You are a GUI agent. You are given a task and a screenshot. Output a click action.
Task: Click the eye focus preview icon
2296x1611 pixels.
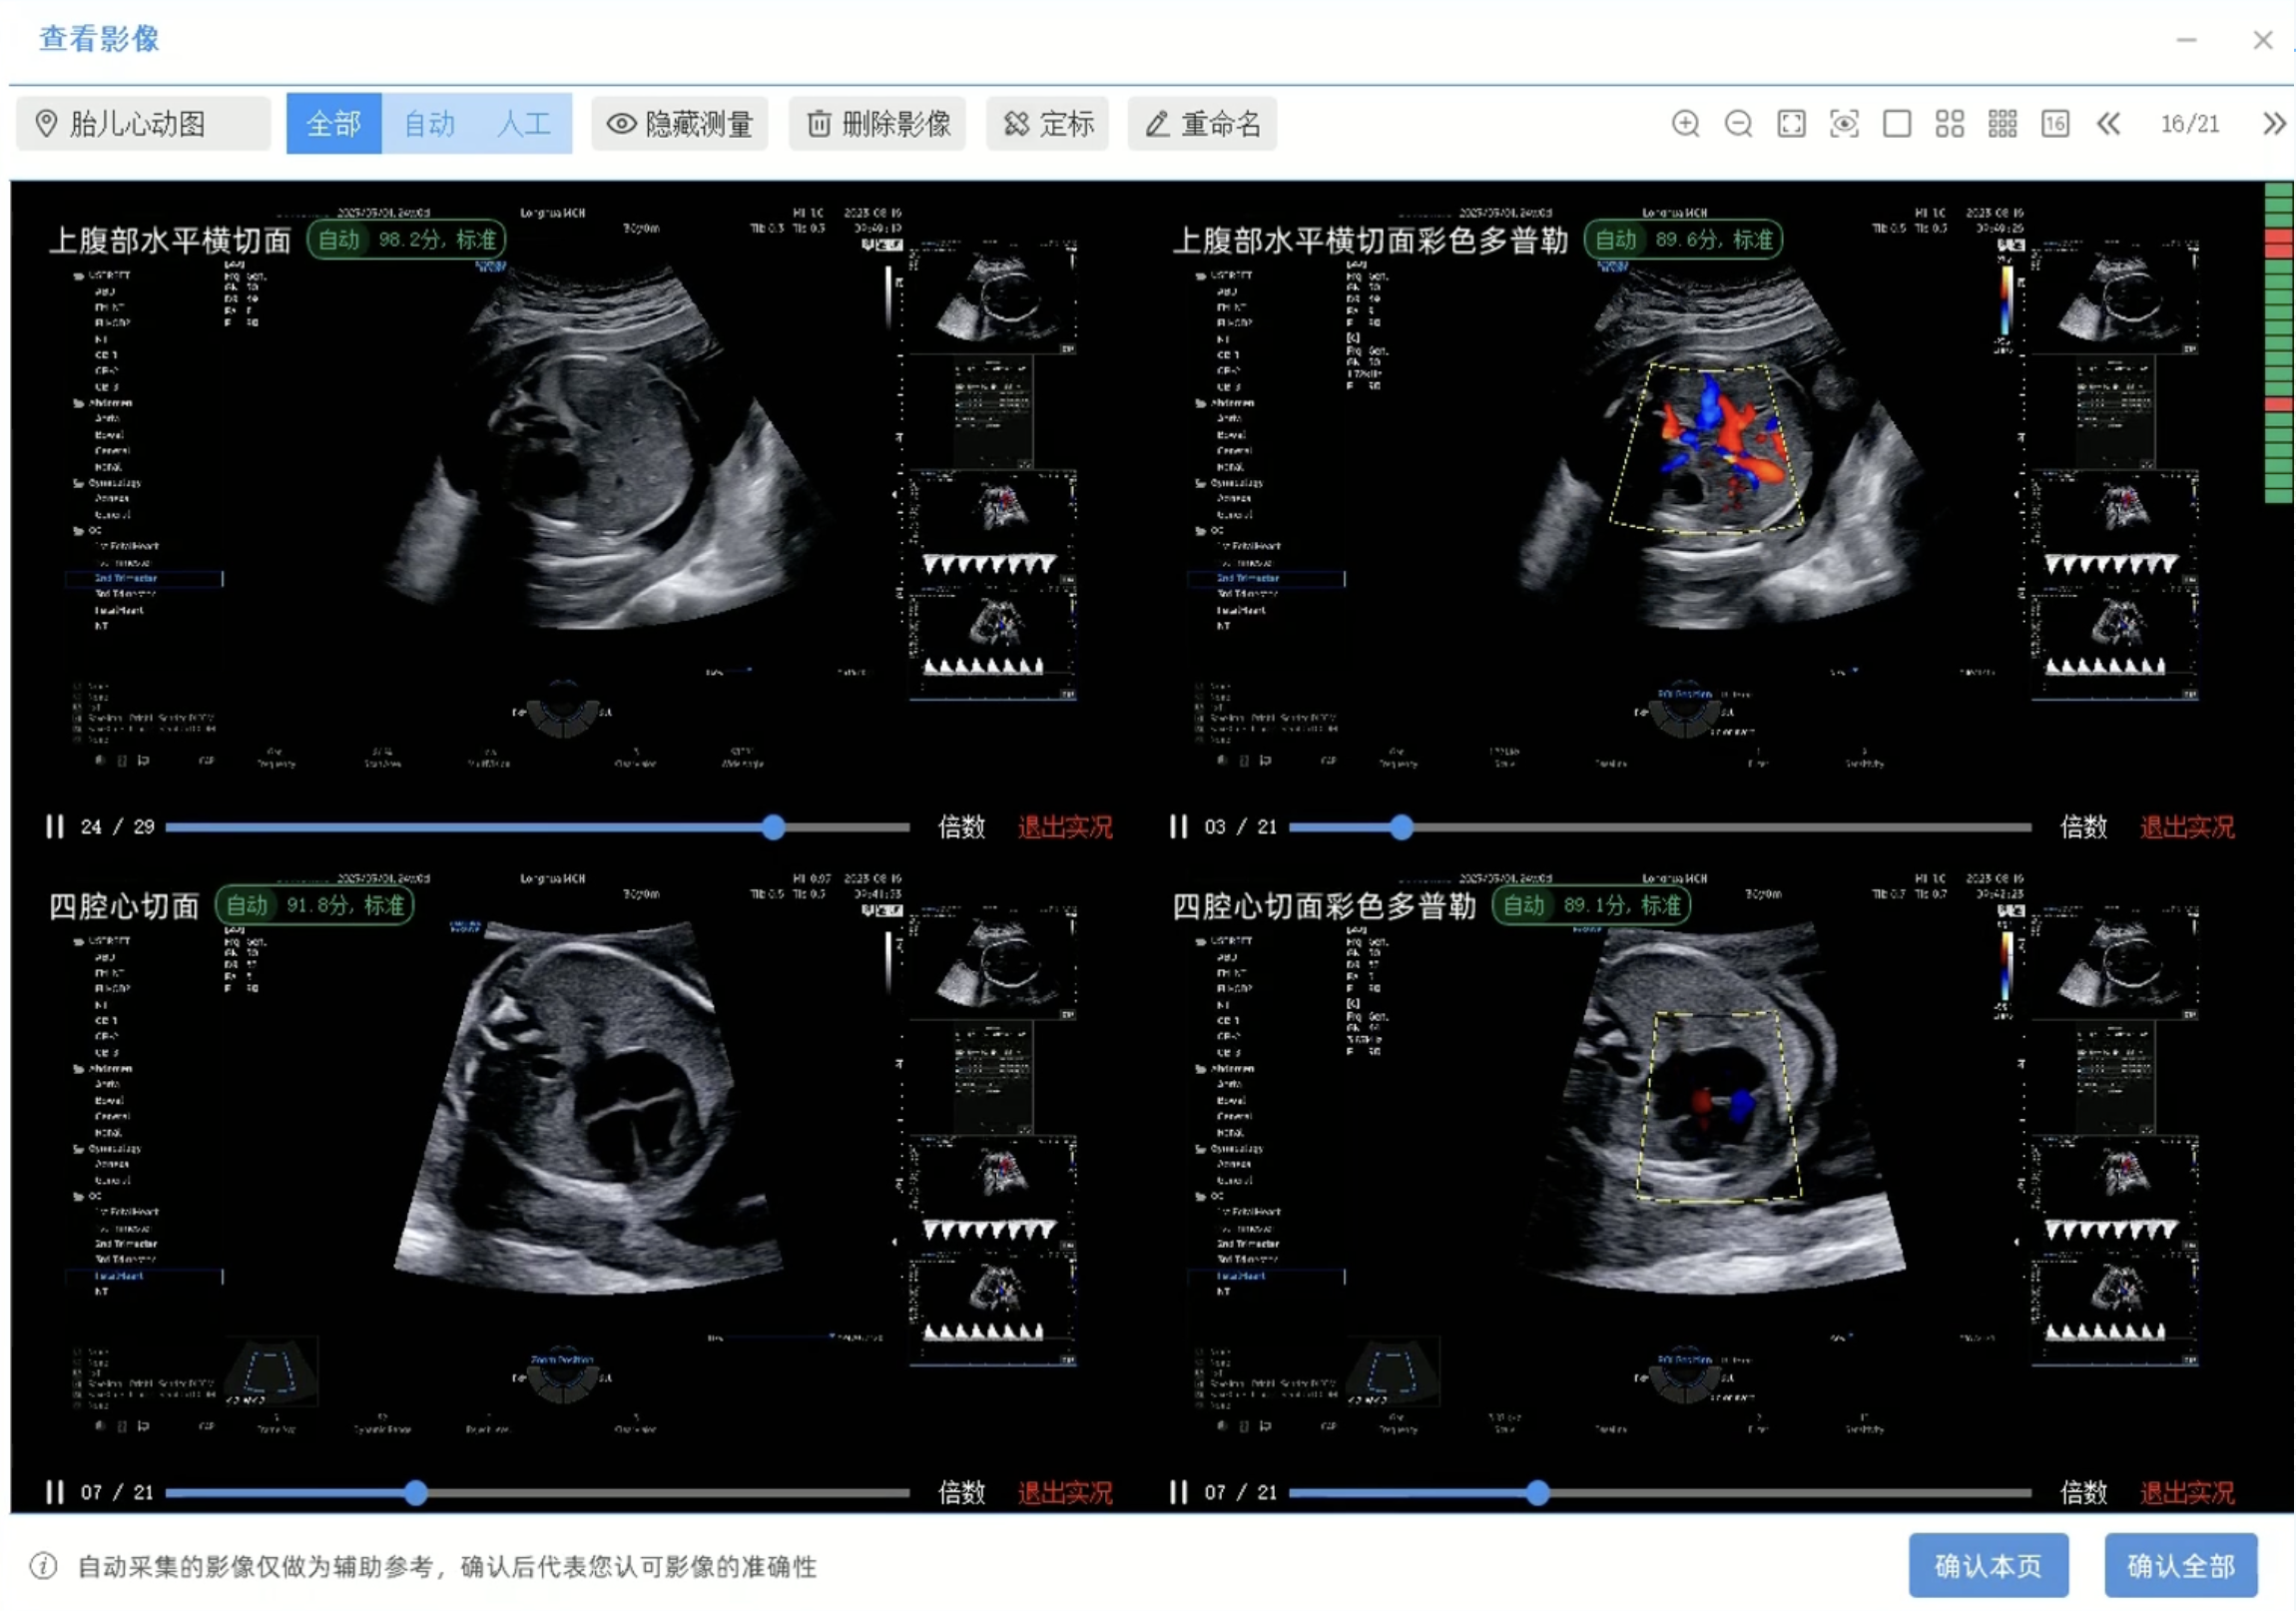pyautogui.click(x=1844, y=124)
